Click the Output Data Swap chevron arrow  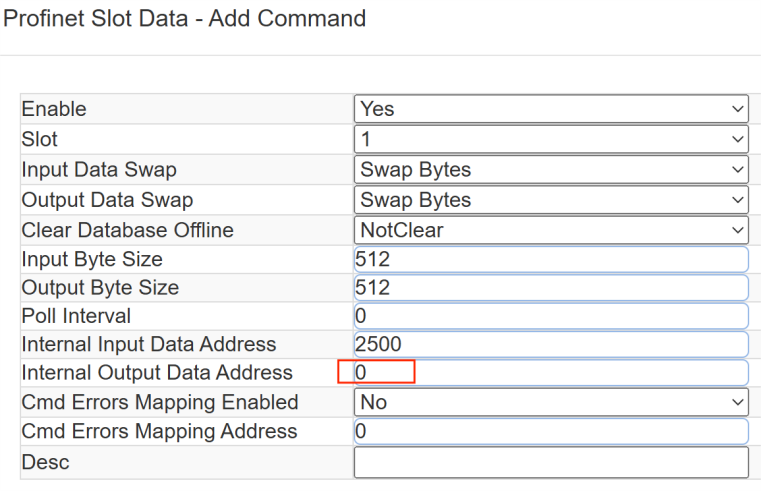(x=738, y=200)
